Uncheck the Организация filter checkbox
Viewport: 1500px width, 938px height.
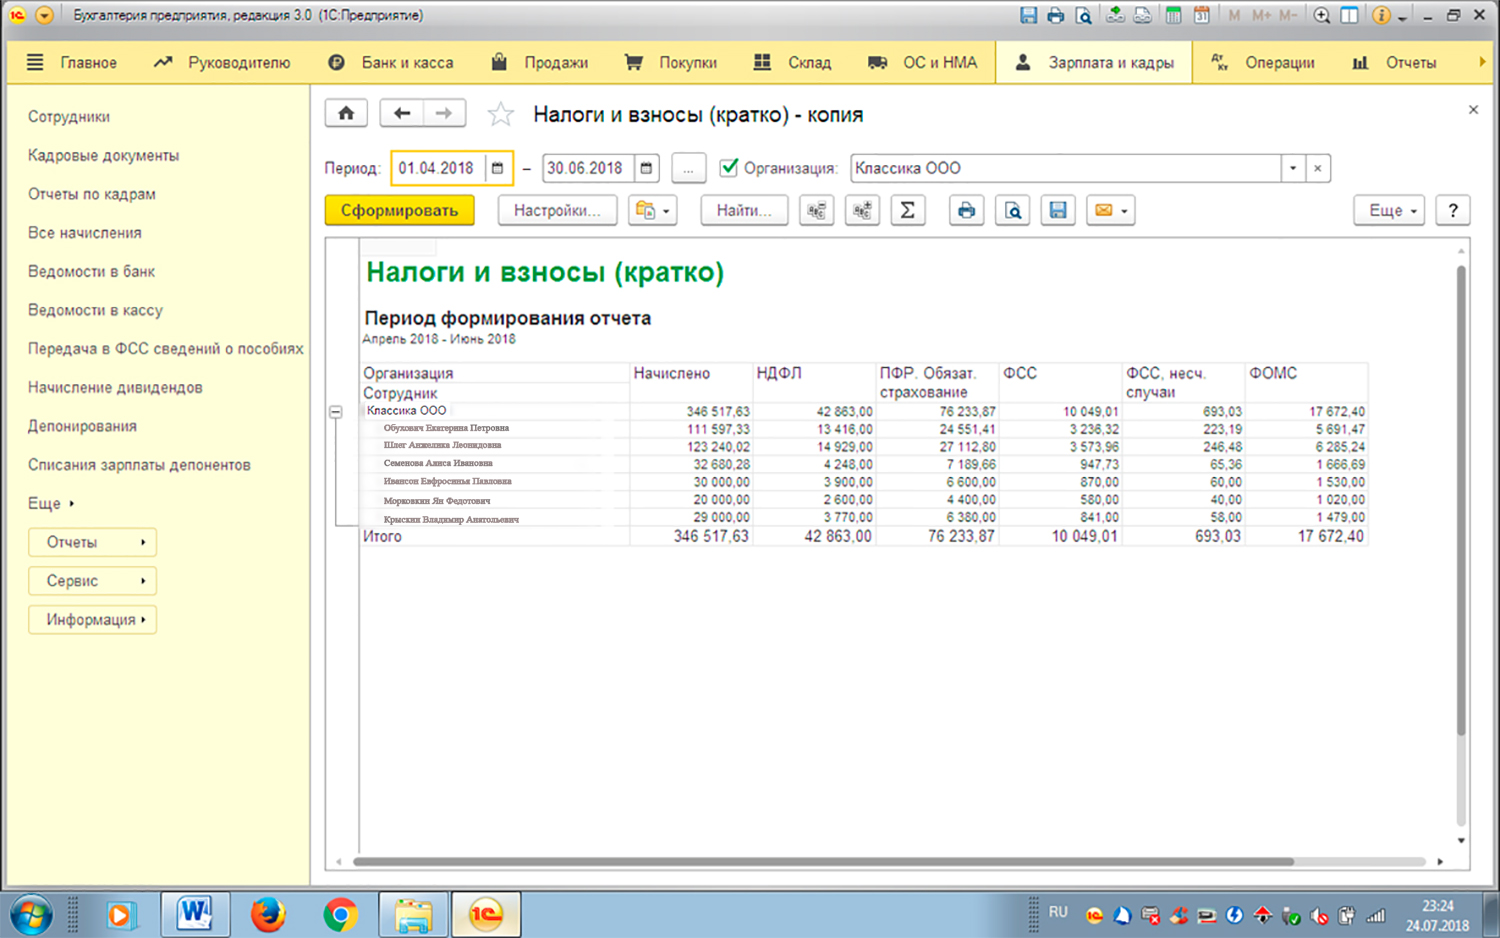click(729, 168)
